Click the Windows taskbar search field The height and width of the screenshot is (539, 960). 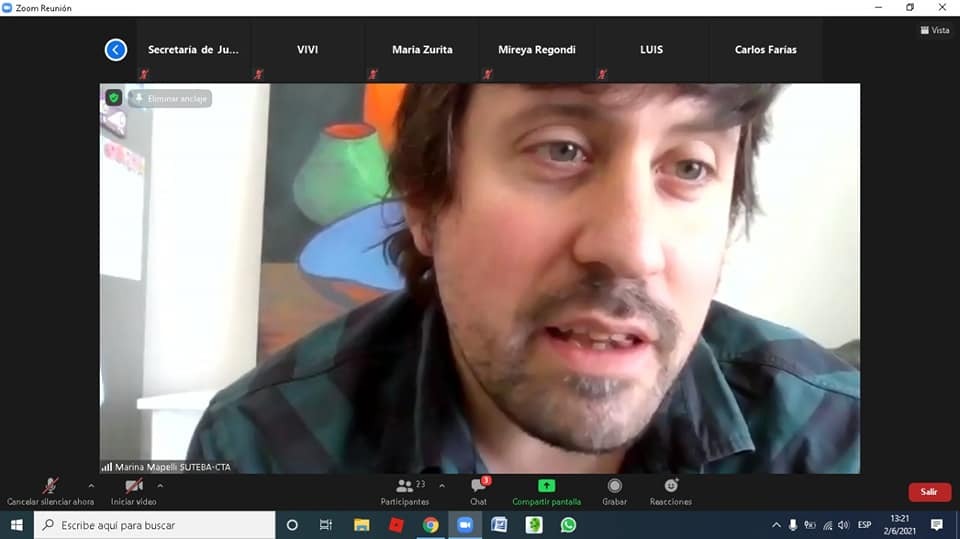155,525
